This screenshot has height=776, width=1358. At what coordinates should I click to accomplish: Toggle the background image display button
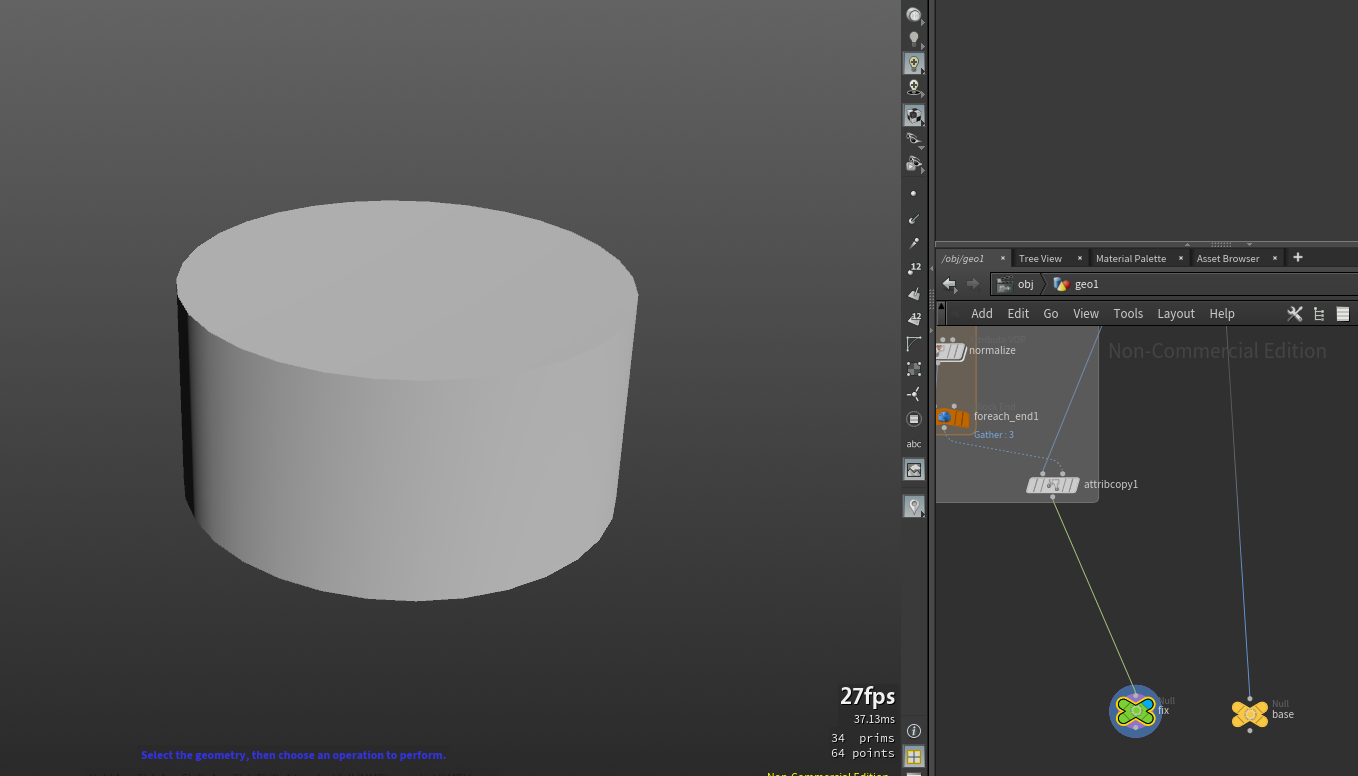[x=913, y=469]
